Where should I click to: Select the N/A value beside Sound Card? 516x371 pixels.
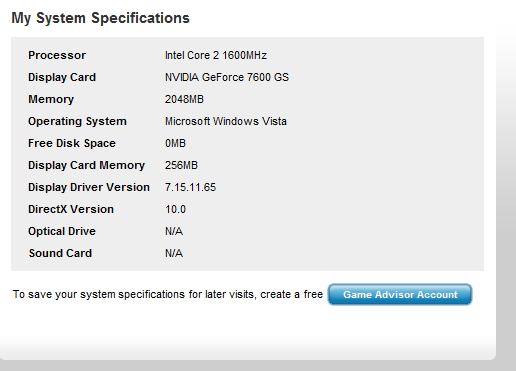click(174, 253)
